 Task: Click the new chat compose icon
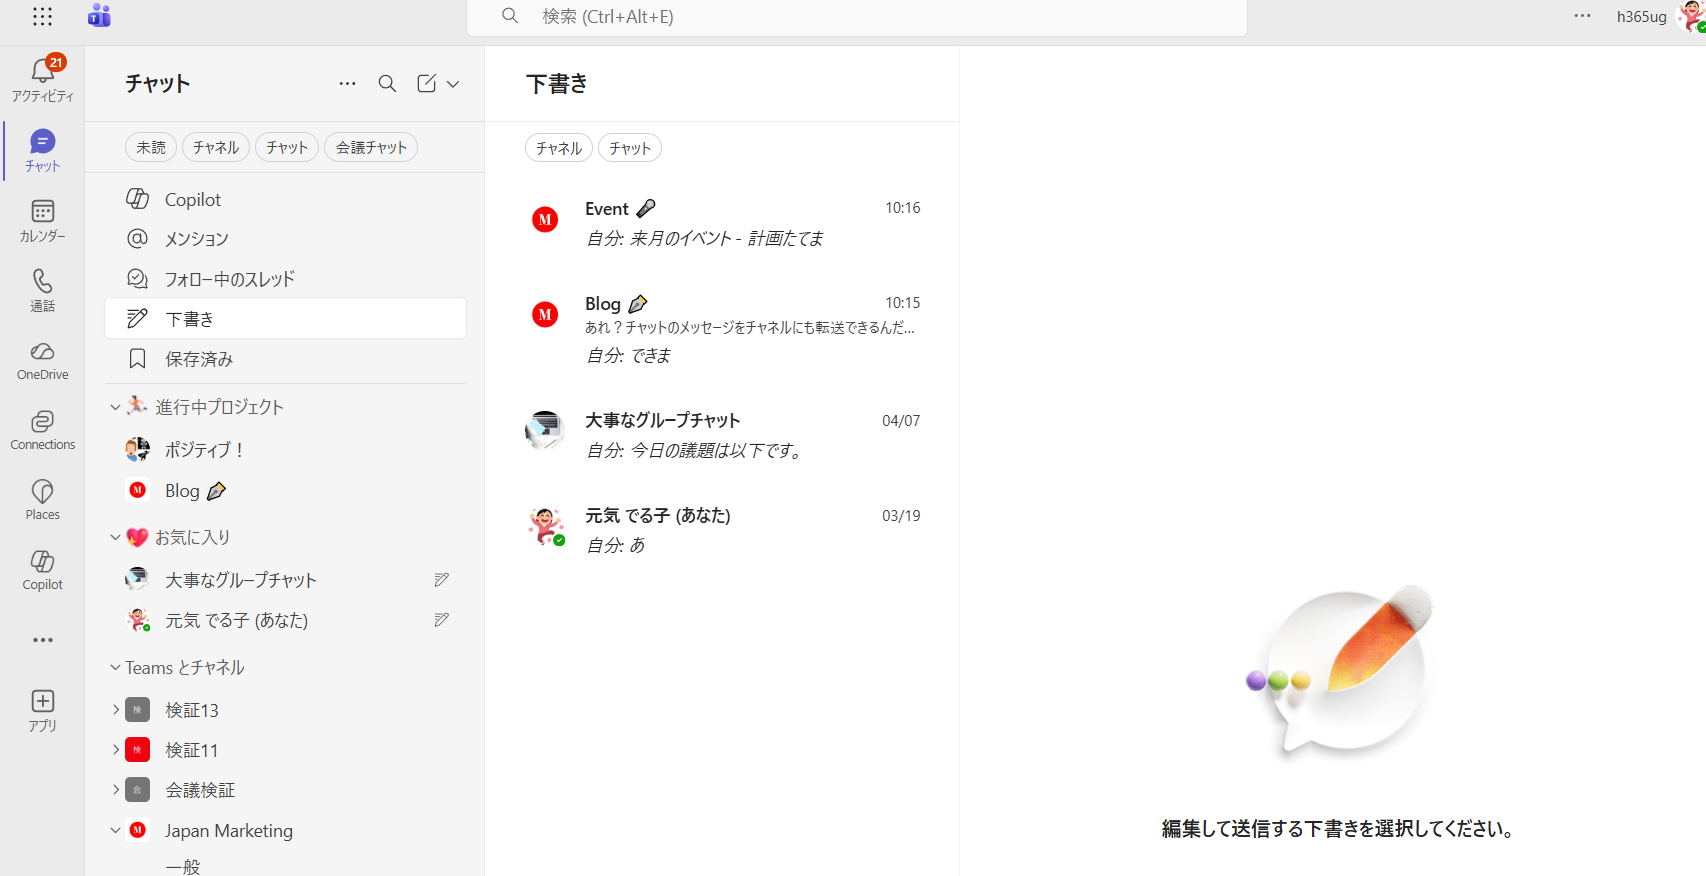point(427,84)
